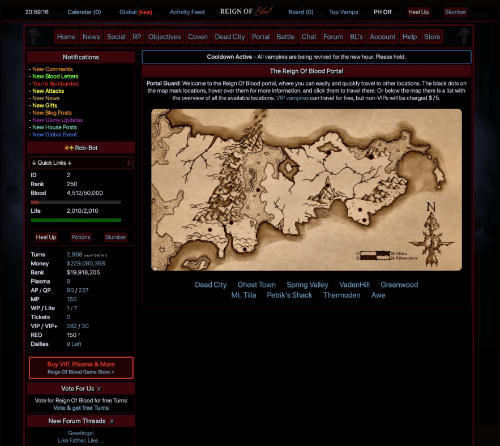Open New House Posts notification
This screenshot has width=500, height=446.
click(55, 127)
